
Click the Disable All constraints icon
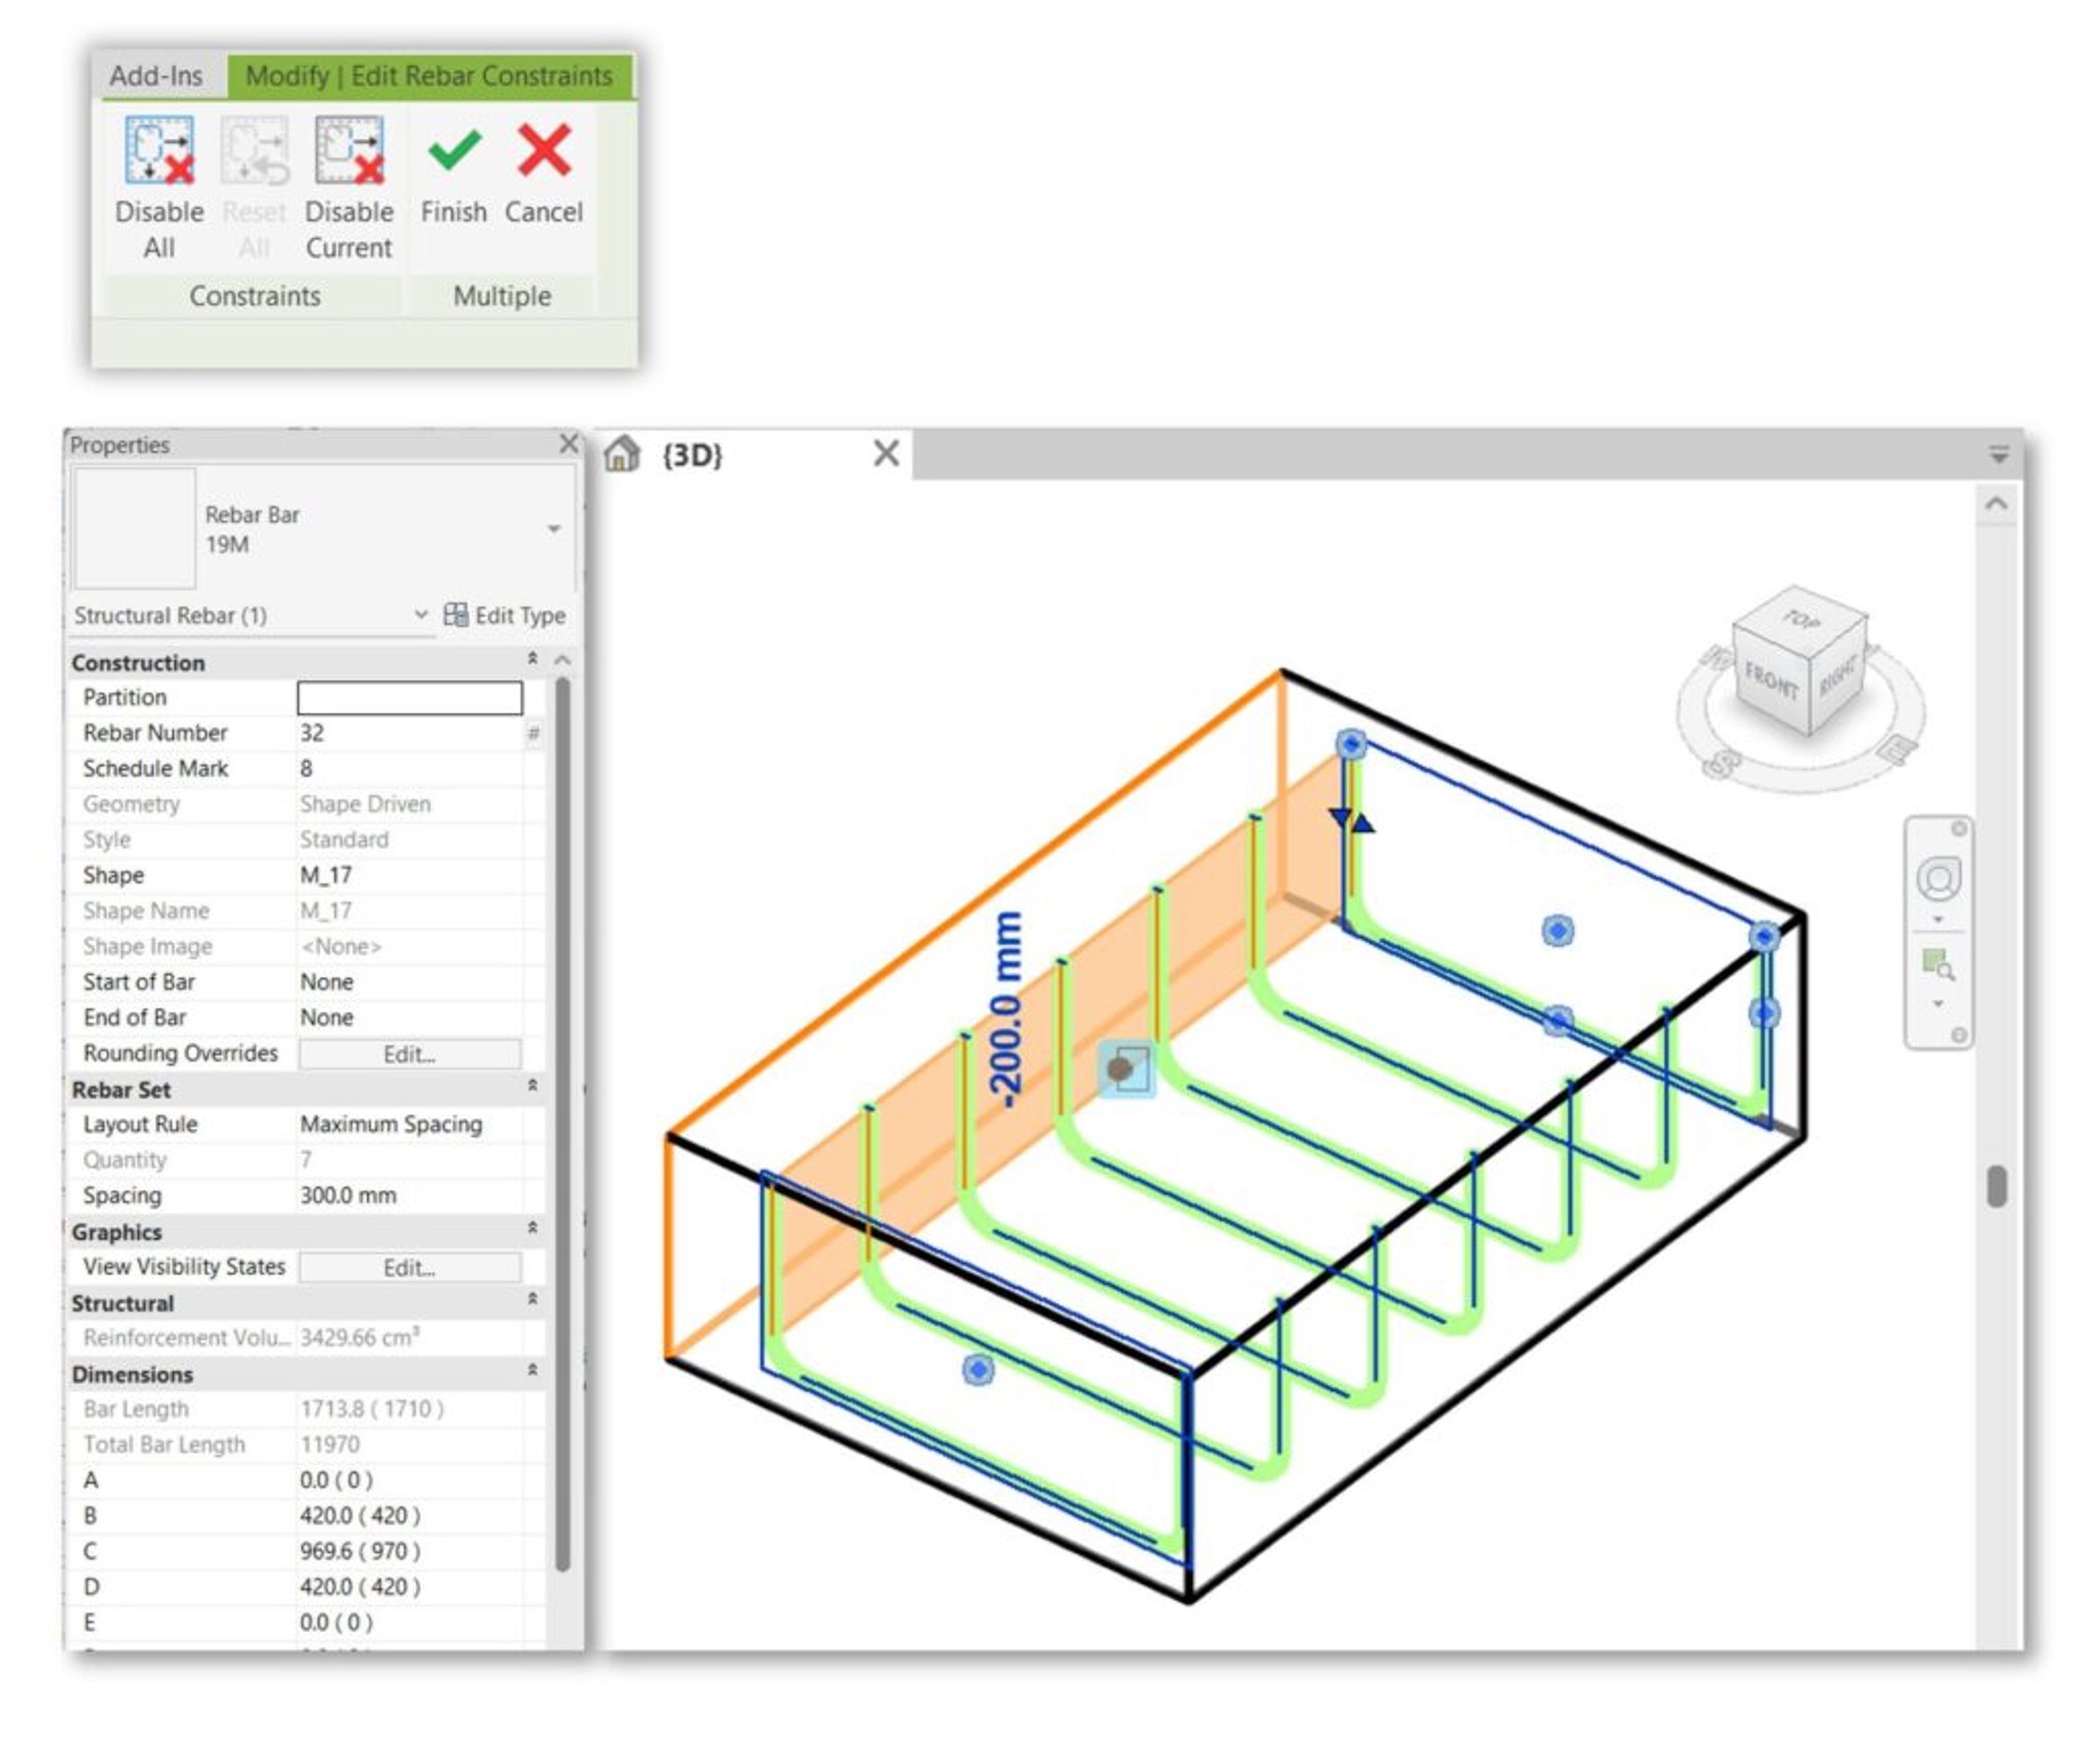(x=159, y=150)
